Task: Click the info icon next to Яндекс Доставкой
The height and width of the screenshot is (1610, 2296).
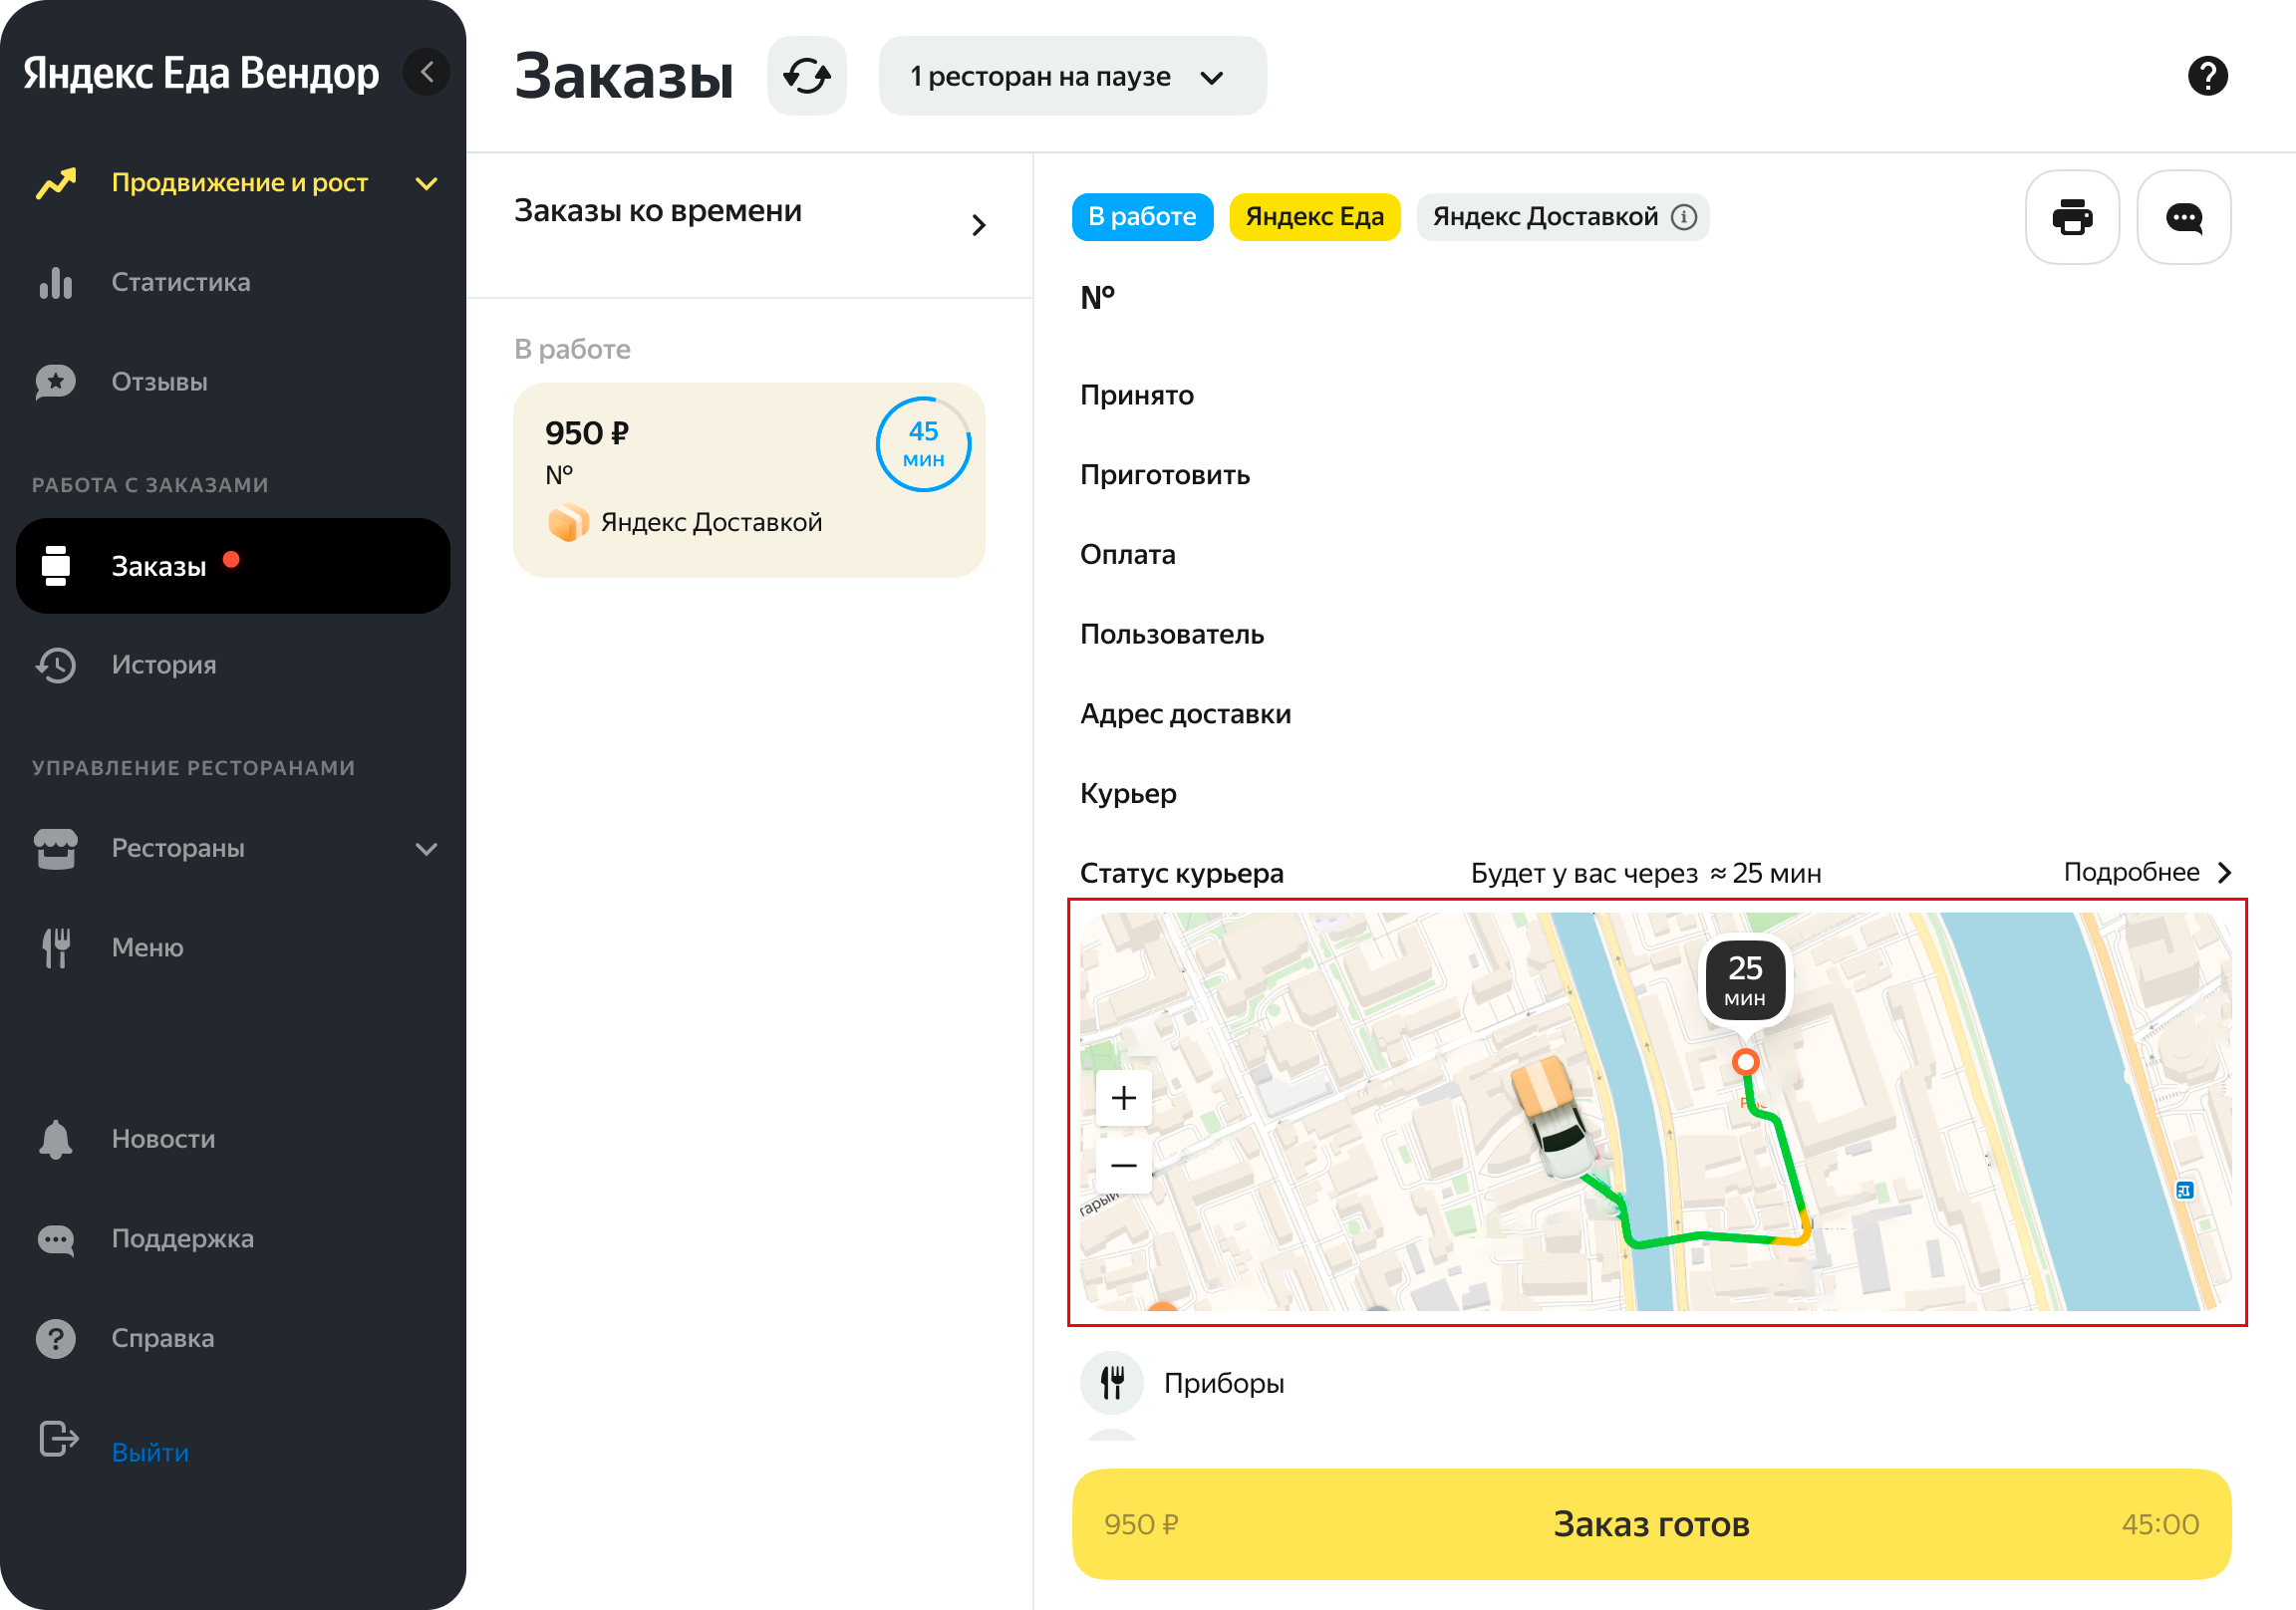Action: point(1684,217)
